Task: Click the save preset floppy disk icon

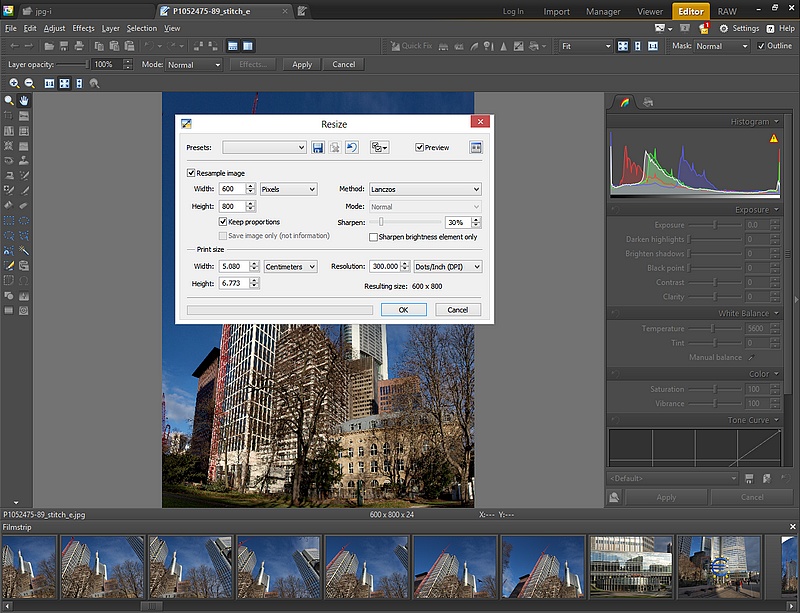Action: [x=318, y=148]
